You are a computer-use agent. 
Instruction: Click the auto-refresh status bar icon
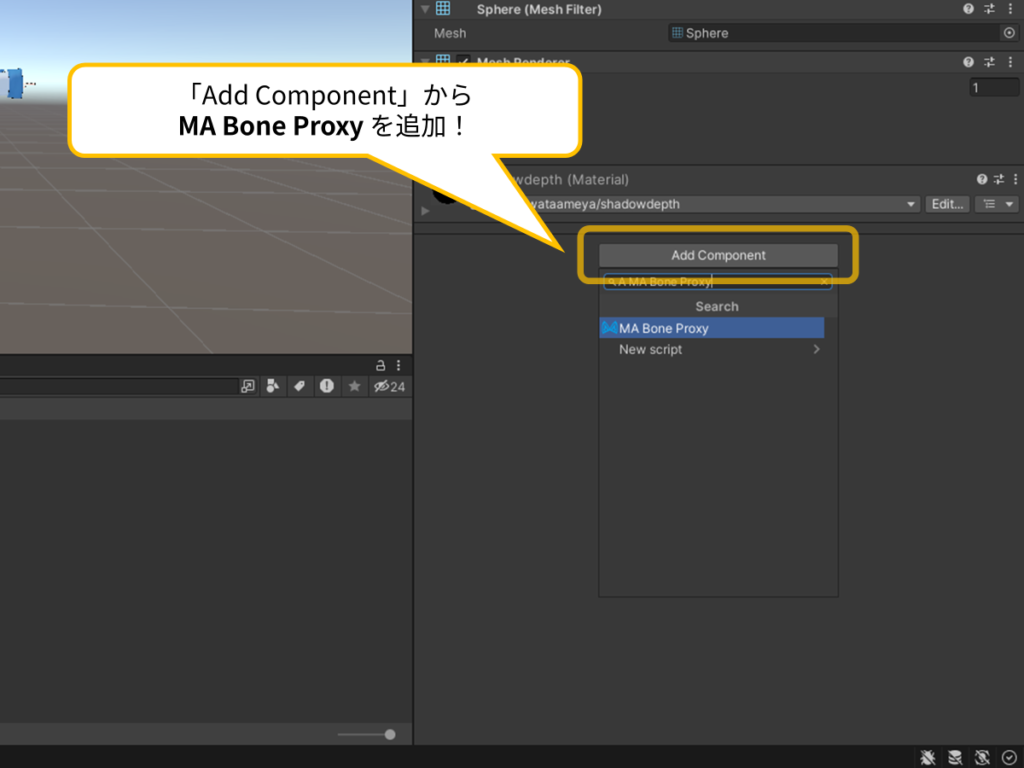(x=982, y=757)
